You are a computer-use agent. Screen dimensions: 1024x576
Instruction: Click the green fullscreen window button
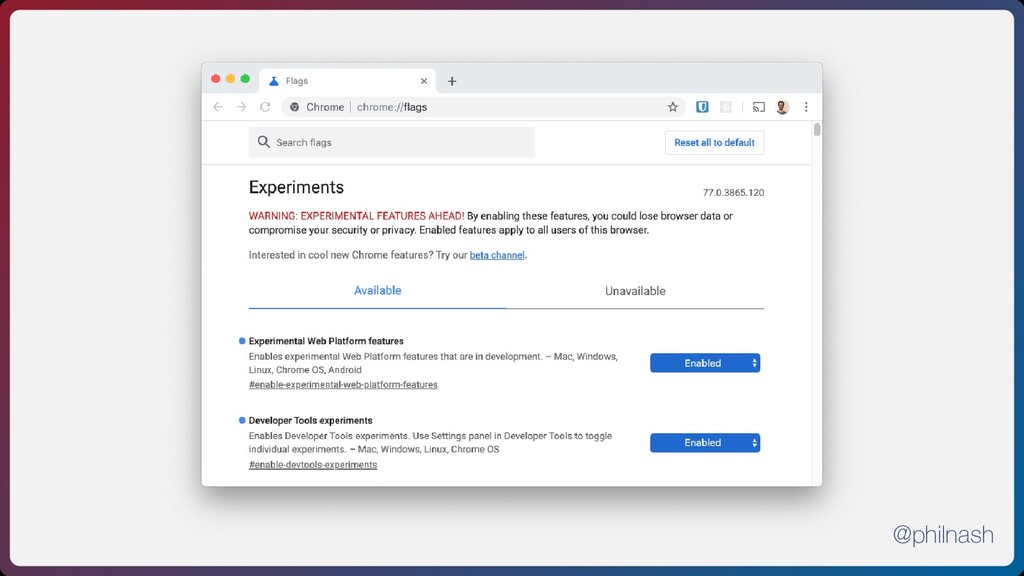coord(245,78)
